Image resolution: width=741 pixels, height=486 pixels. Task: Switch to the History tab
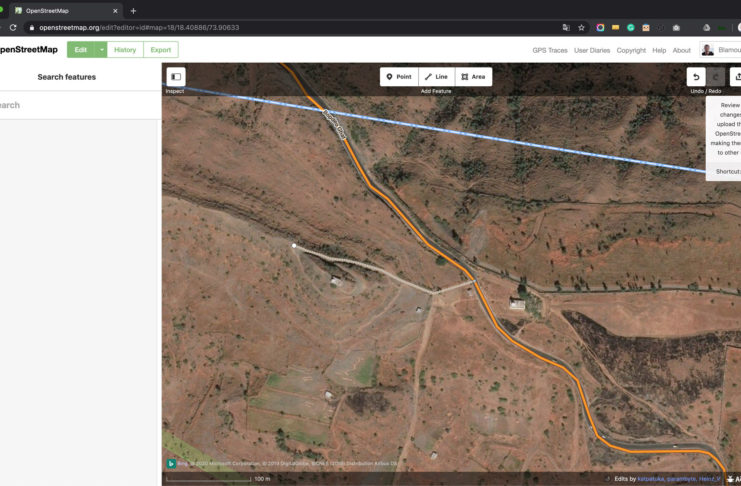(x=125, y=50)
